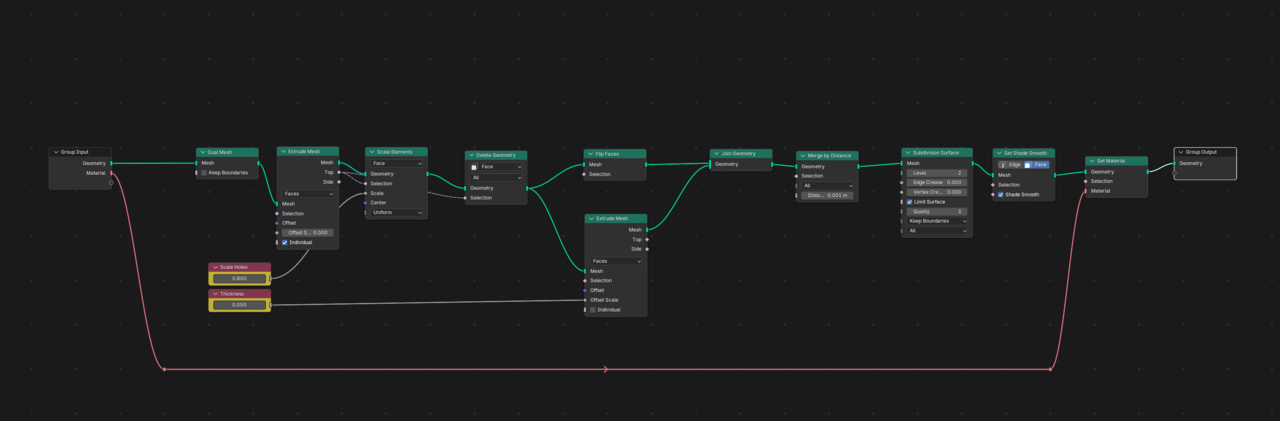
Task: Open Keep Boundaries dropdown in Subdivision Surface
Action: click(937, 221)
